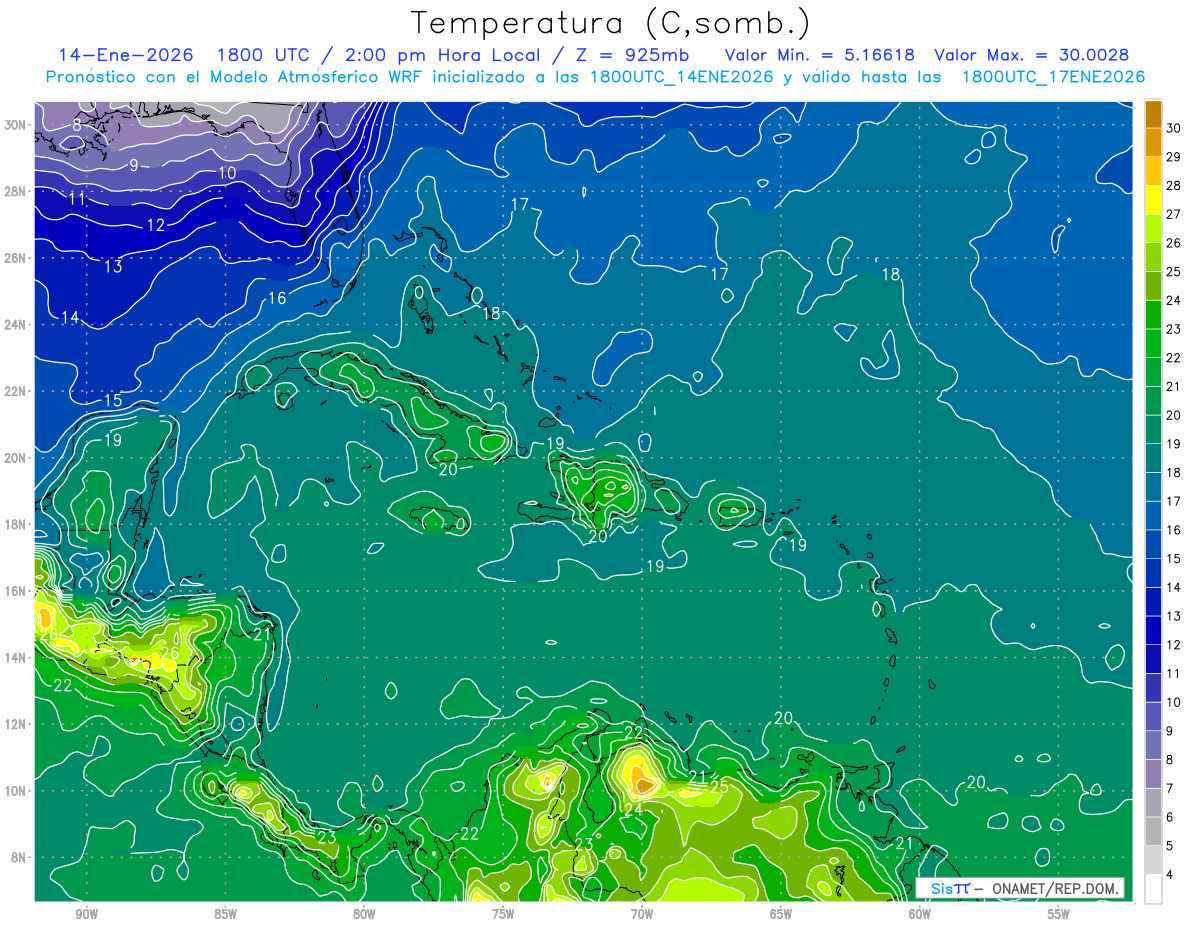
Task: Click the yellow color bar segment between 27 and 28
Action: tap(1153, 199)
